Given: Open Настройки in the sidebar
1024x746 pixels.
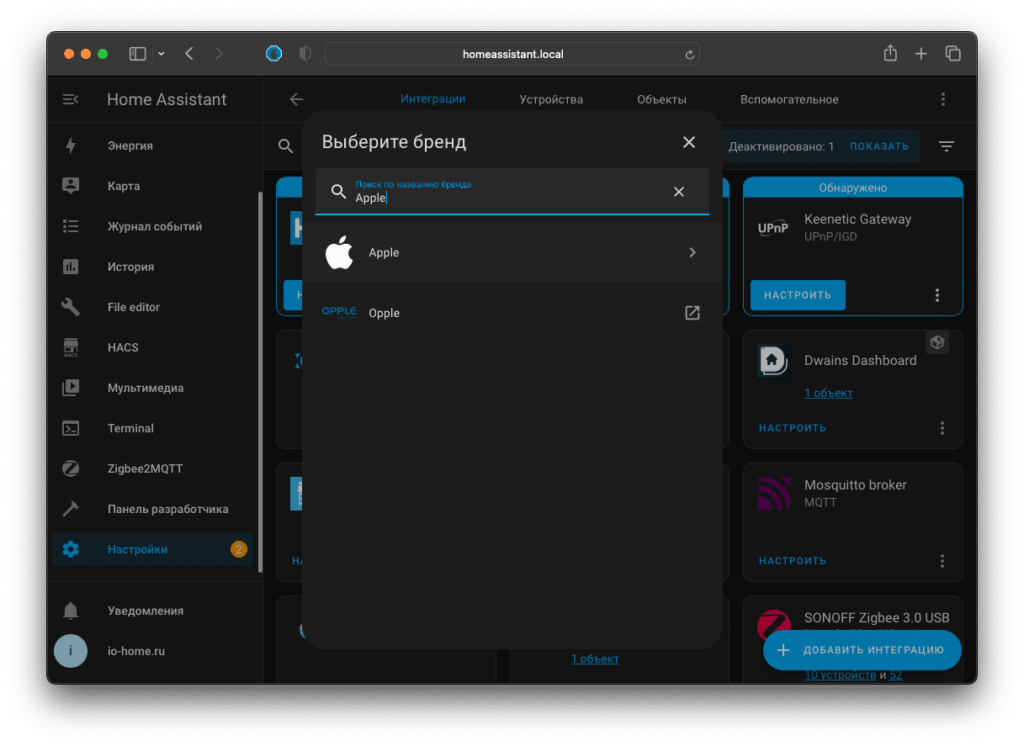Looking at the screenshot, I should [x=153, y=549].
